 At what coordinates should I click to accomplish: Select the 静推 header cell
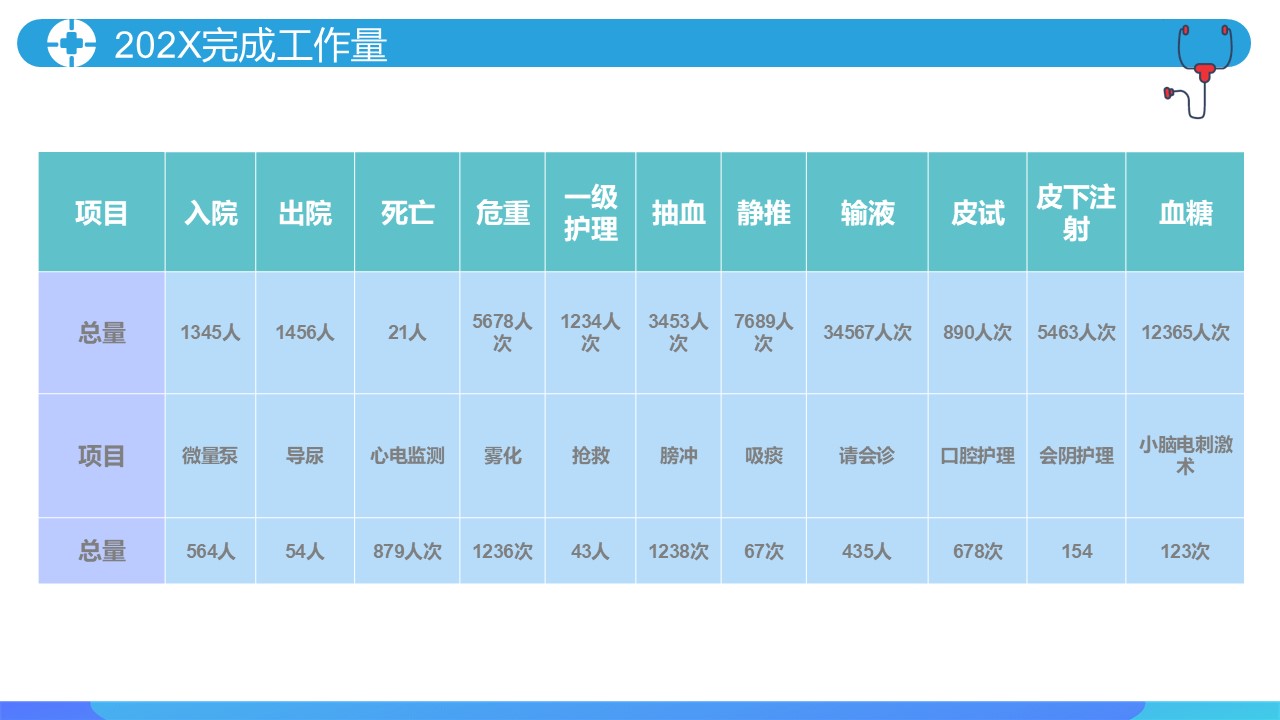point(764,212)
